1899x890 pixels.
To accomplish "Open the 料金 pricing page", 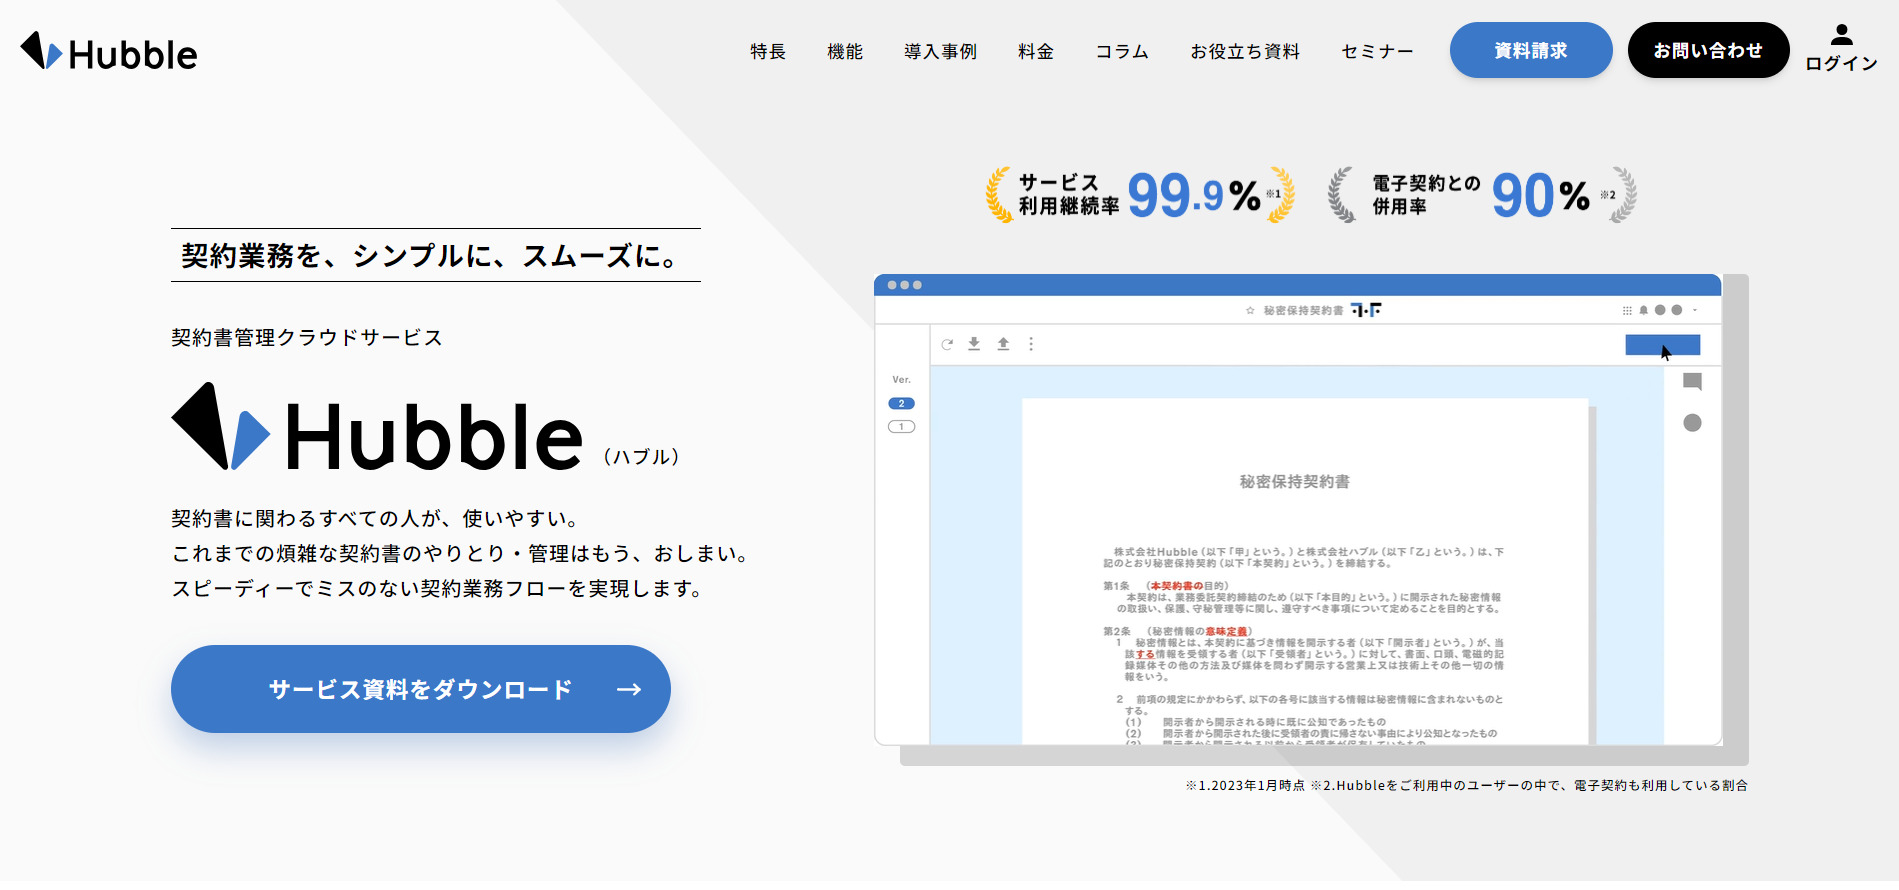I will pyautogui.click(x=1036, y=51).
